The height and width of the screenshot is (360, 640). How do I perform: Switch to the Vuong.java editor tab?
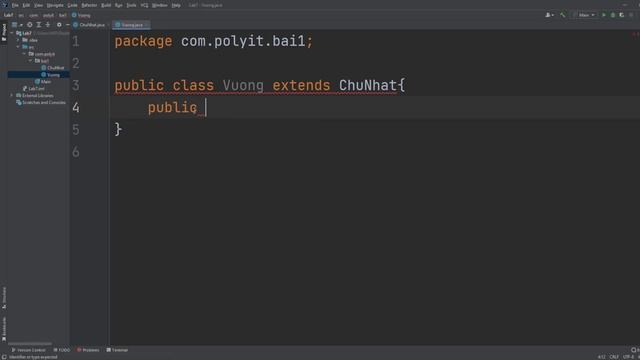coord(130,25)
